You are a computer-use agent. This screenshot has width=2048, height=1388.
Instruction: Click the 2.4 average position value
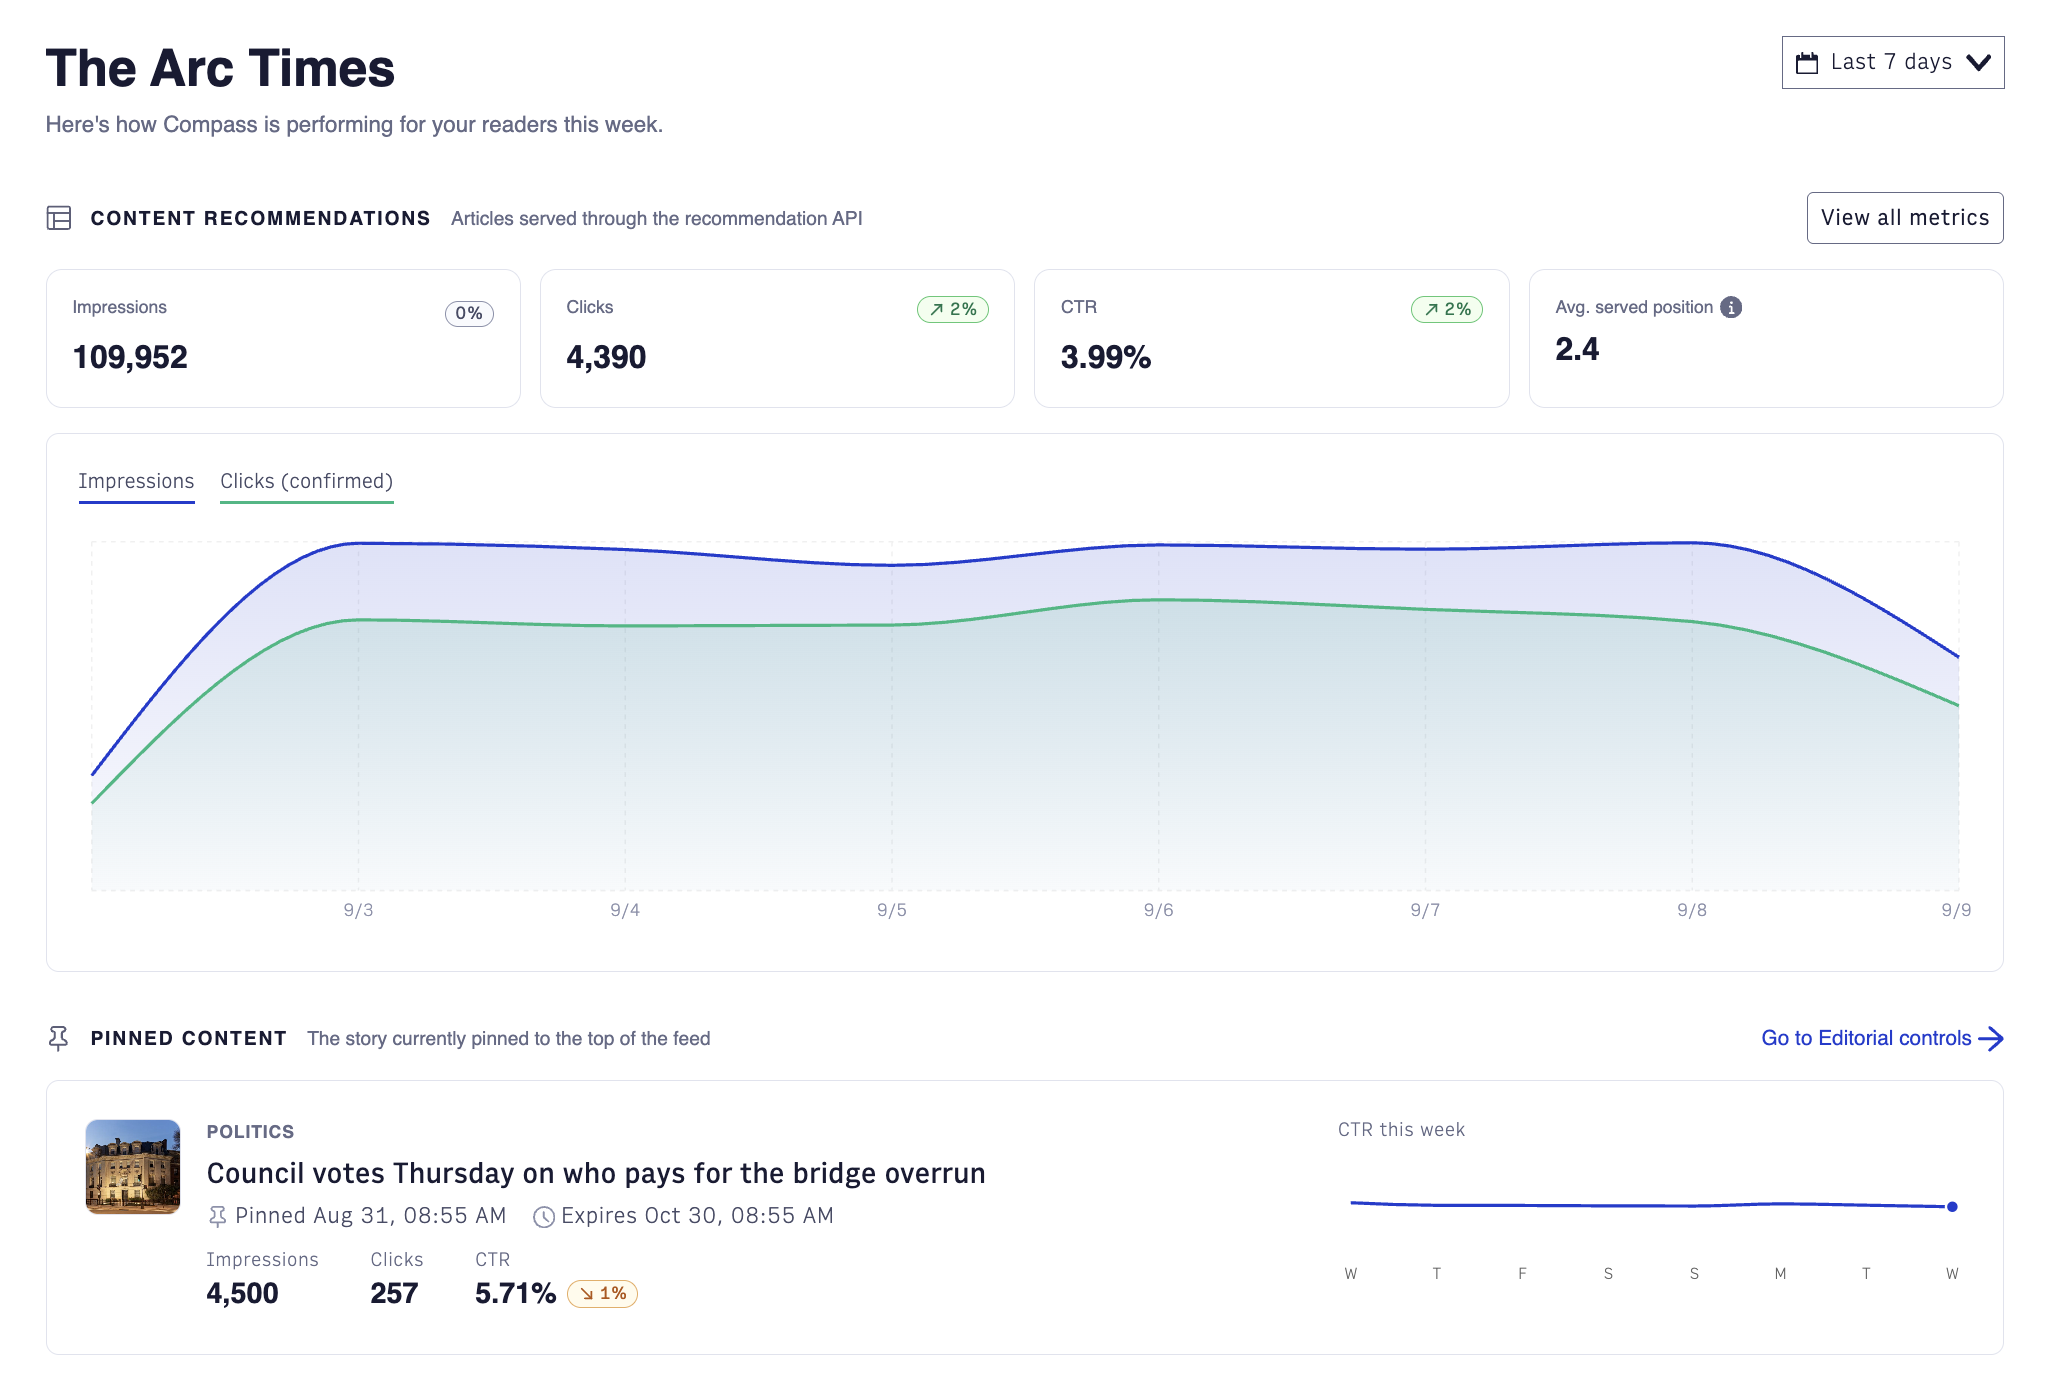[x=1577, y=349]
